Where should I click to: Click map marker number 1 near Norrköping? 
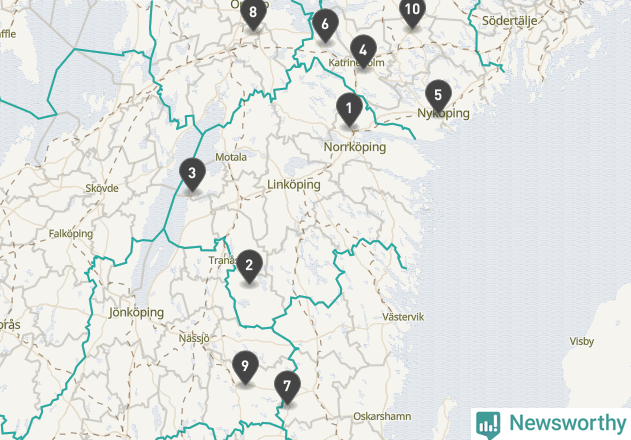[349, 109]
